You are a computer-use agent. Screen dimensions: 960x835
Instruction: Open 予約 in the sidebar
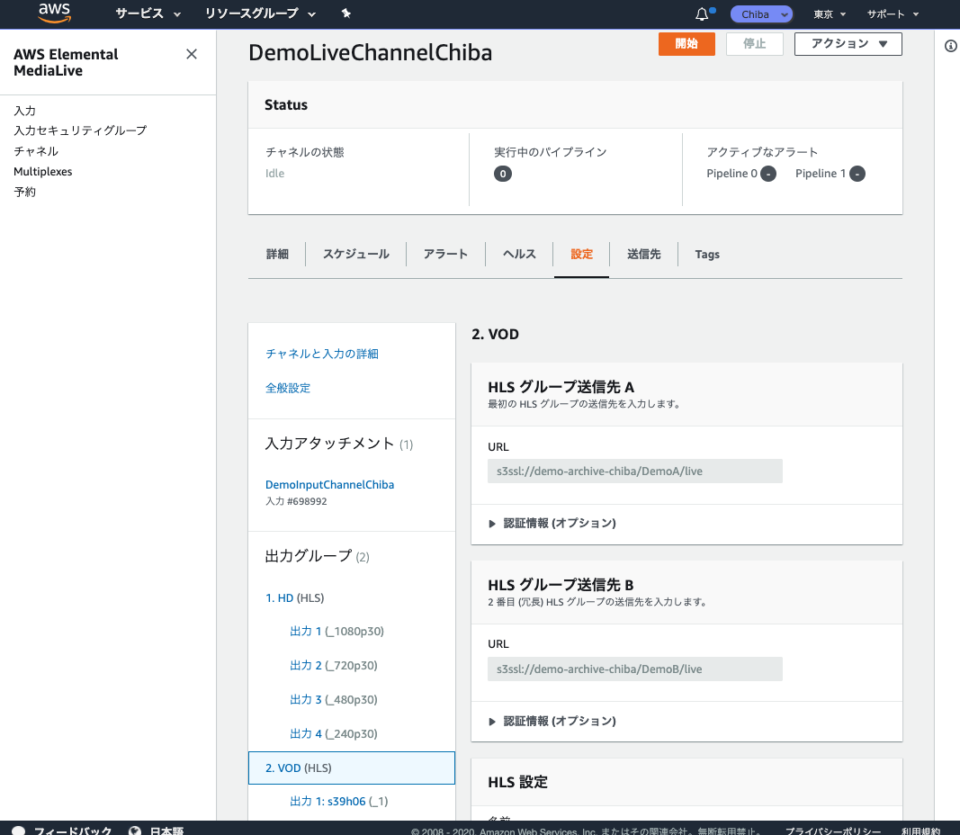25,192
